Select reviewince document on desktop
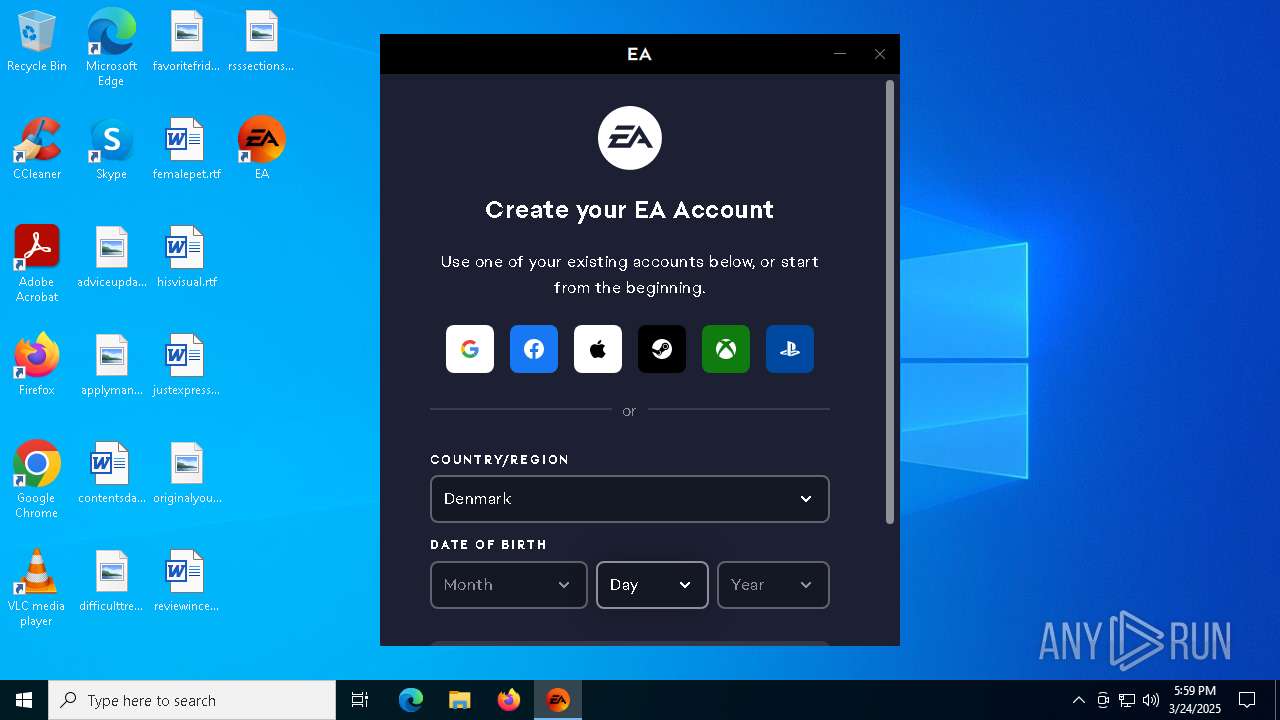This screenshot has width=1280, height=720. 186,581
